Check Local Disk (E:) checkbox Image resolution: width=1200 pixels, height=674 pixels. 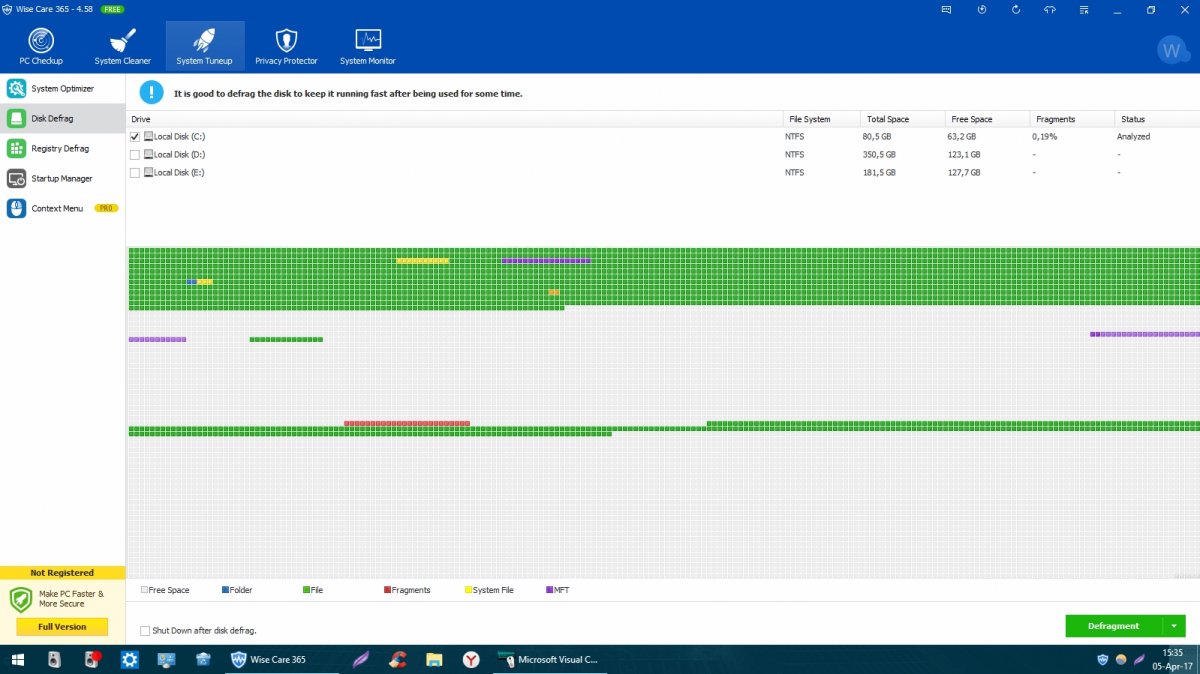tap(135, 172)
